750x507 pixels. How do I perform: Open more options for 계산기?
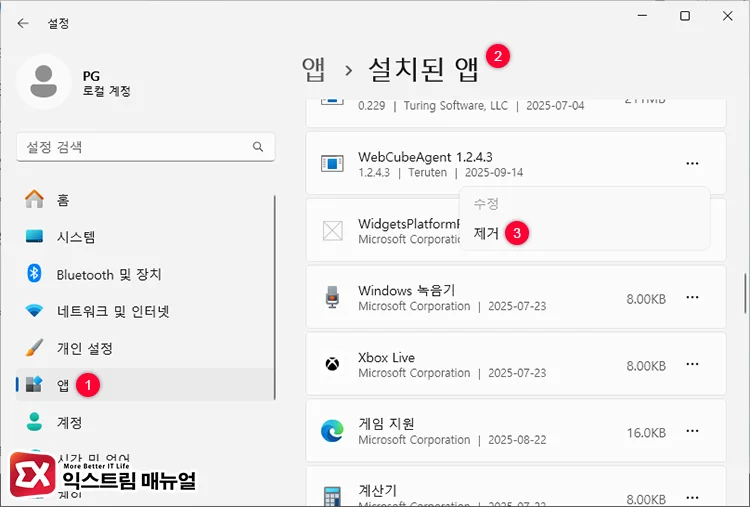(x=692, y=497)
